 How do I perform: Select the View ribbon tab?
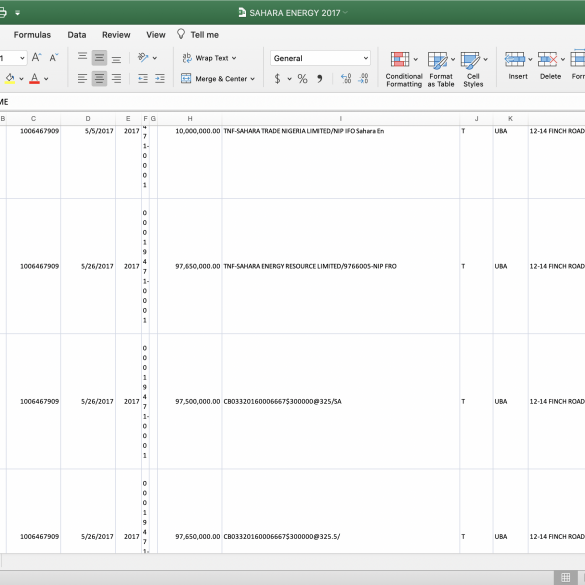pyautogui.click(x=156, y=35)
